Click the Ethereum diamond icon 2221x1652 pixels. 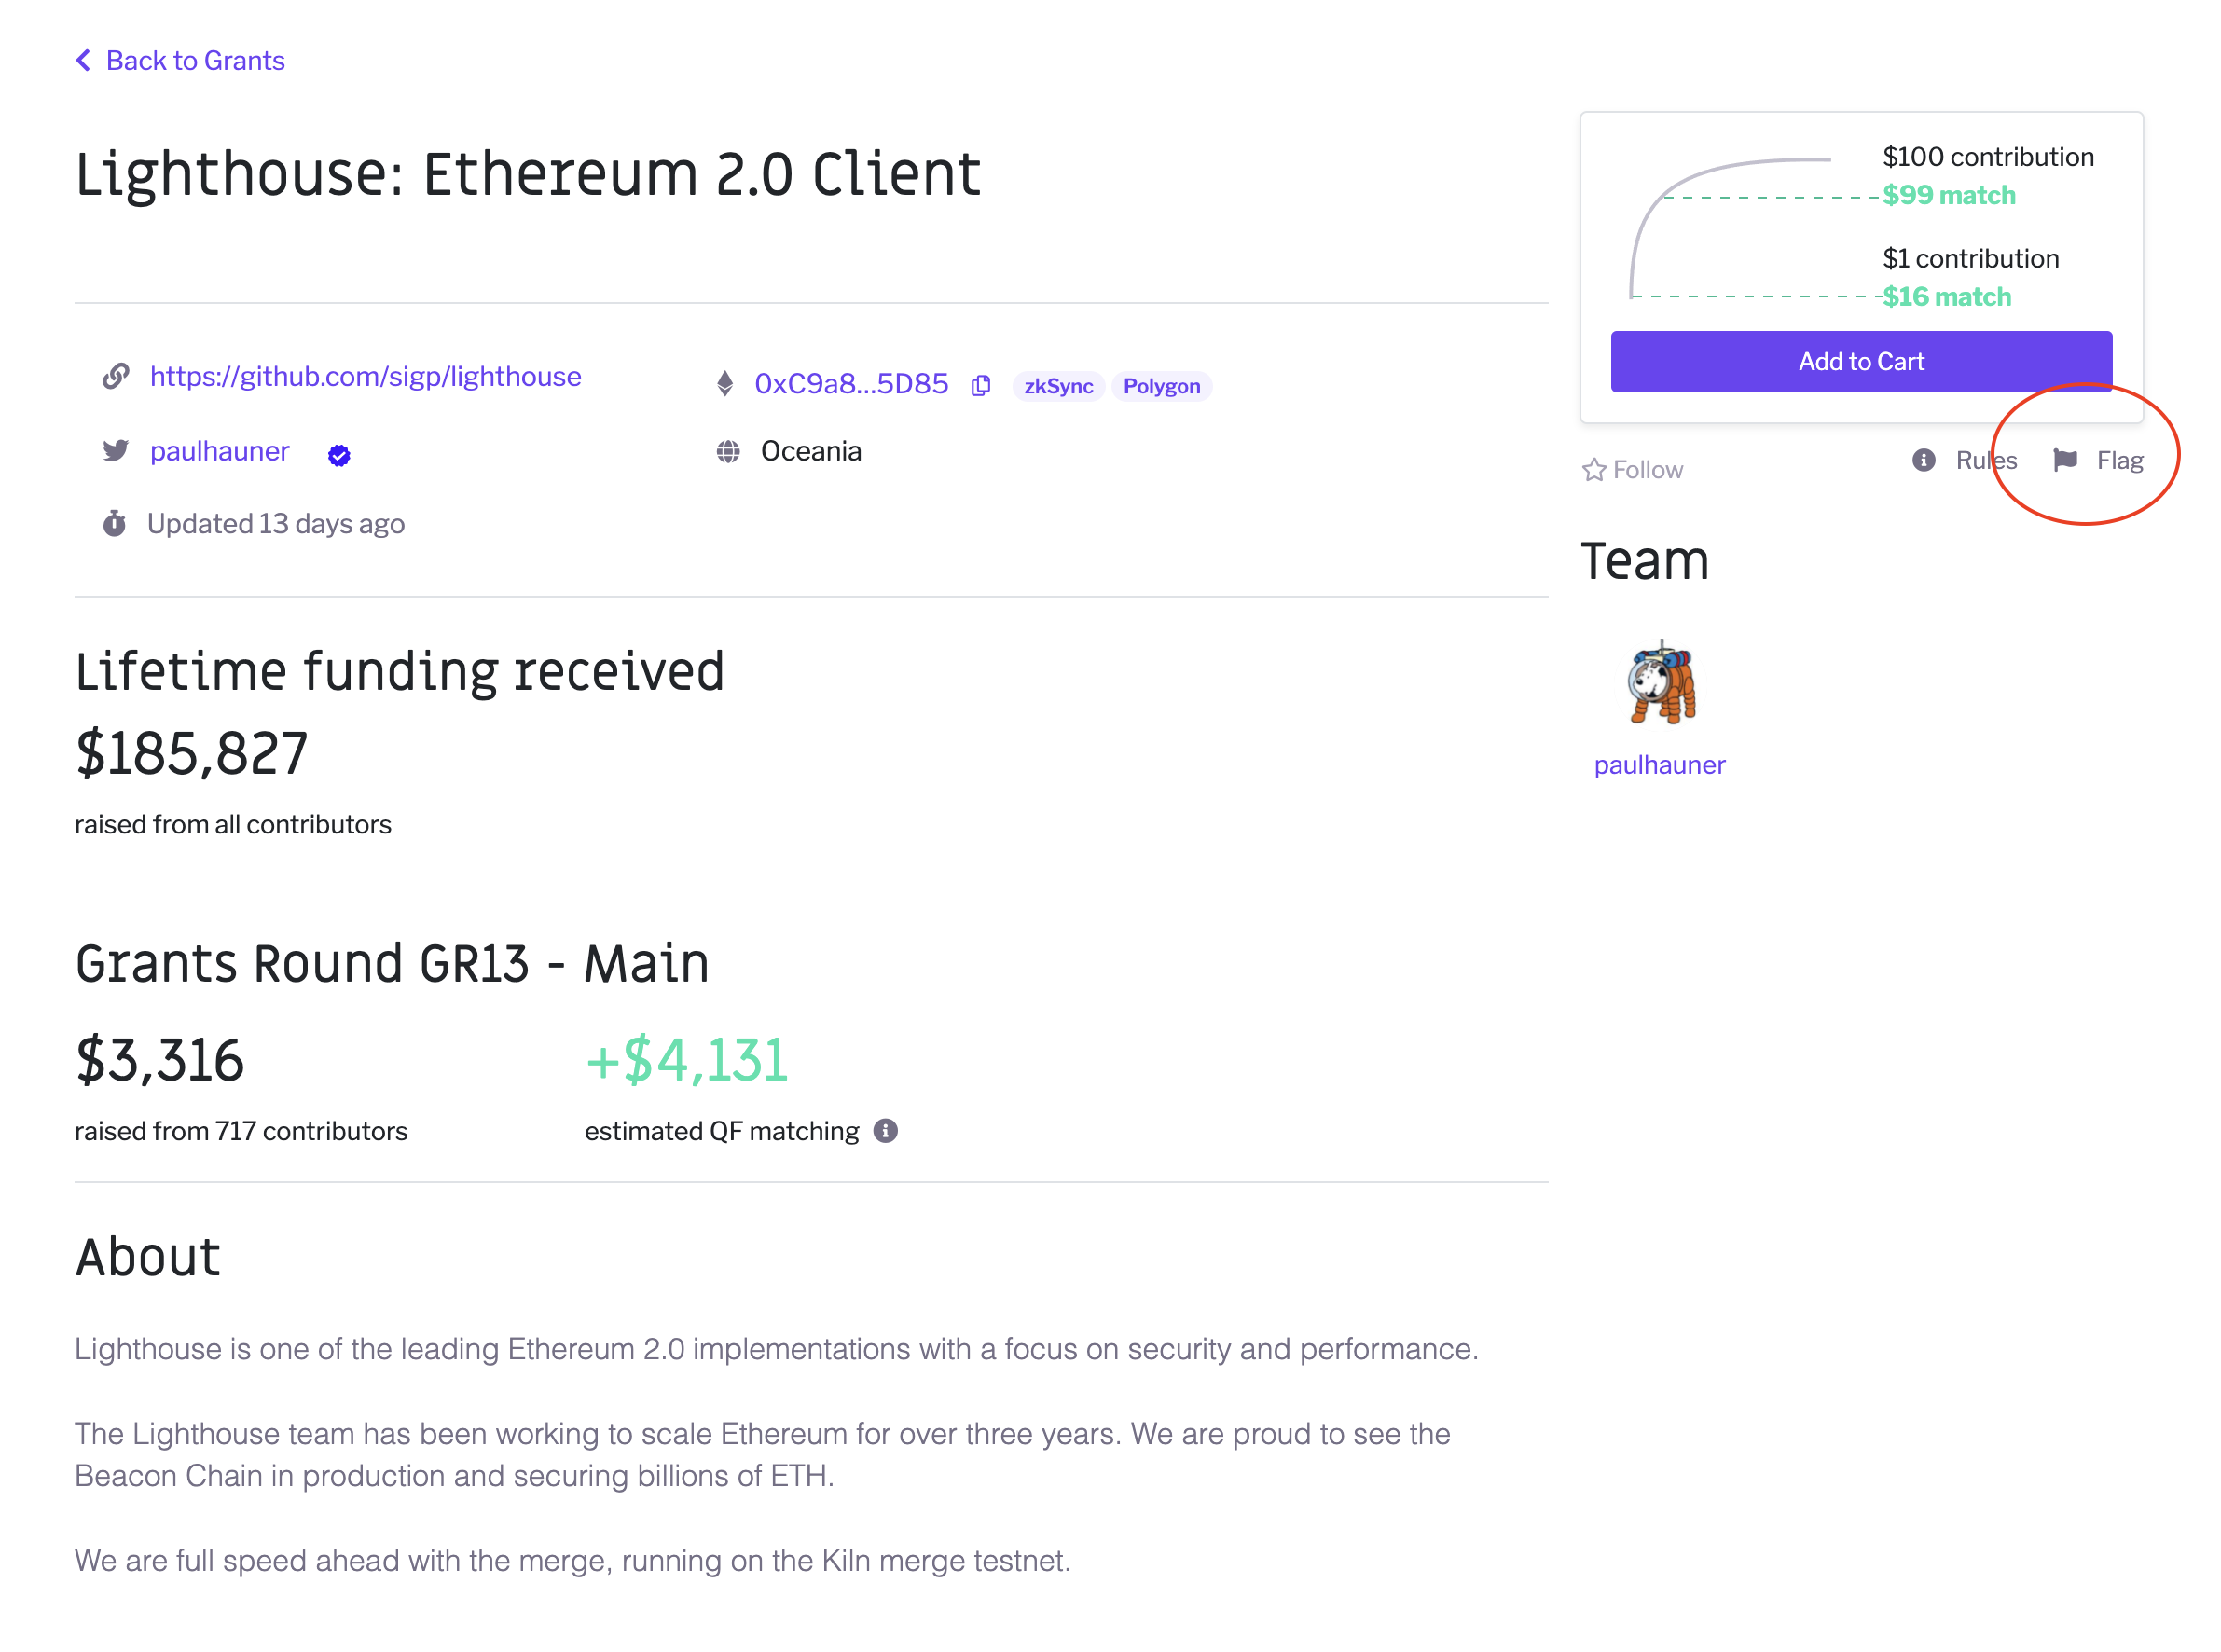coord(725,384)
